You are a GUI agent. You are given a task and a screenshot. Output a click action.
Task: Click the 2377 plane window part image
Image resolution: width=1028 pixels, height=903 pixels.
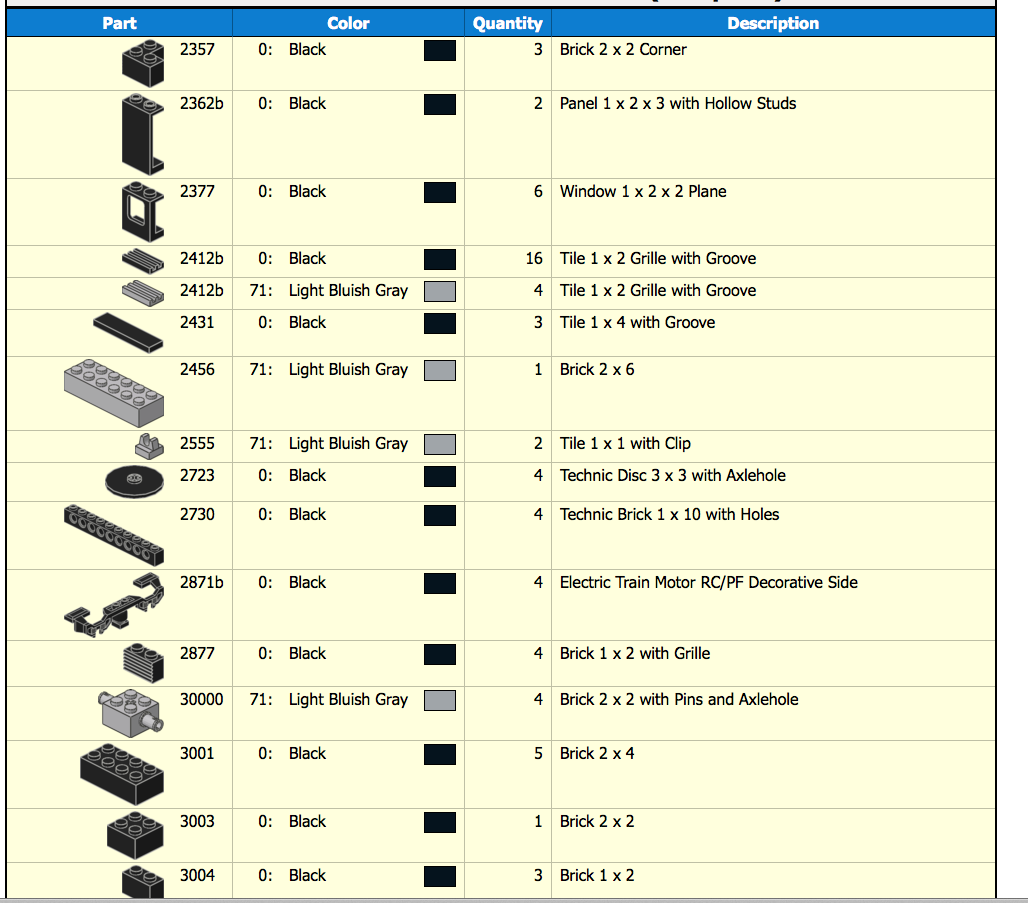coord(143,211)
